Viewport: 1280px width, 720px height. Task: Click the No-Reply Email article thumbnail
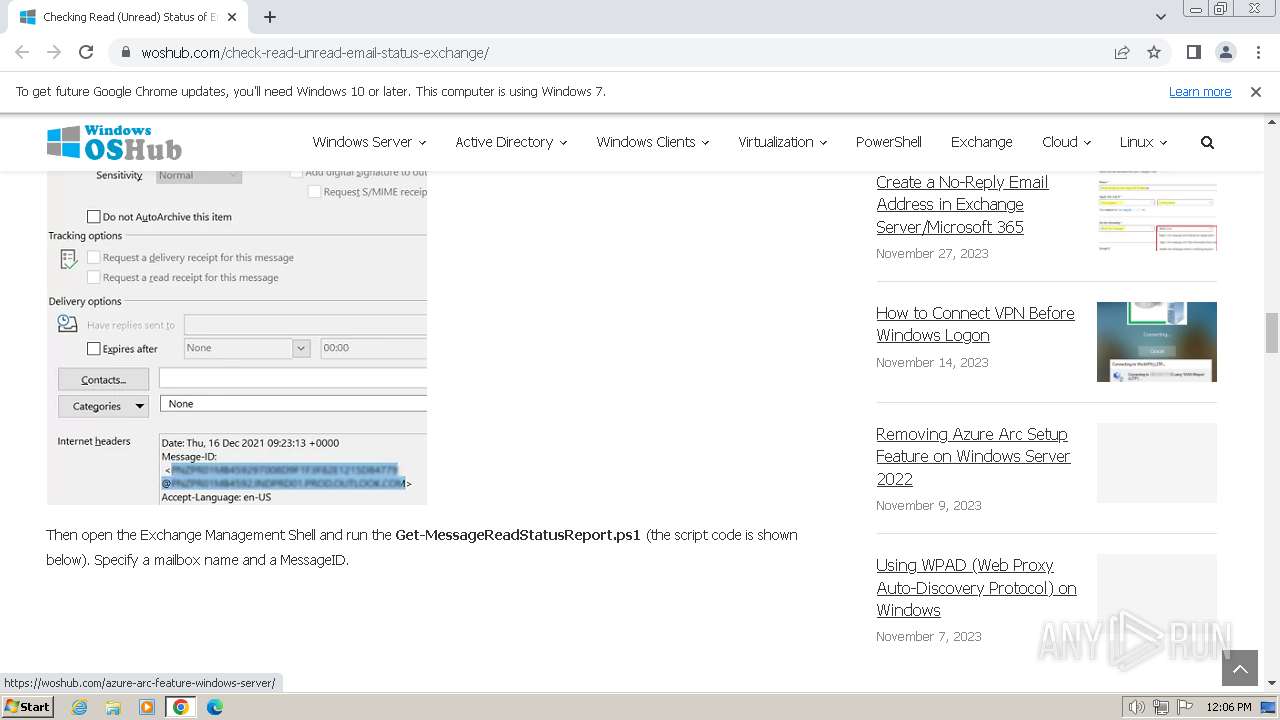pyautogui.click(x=1157, y=211)
